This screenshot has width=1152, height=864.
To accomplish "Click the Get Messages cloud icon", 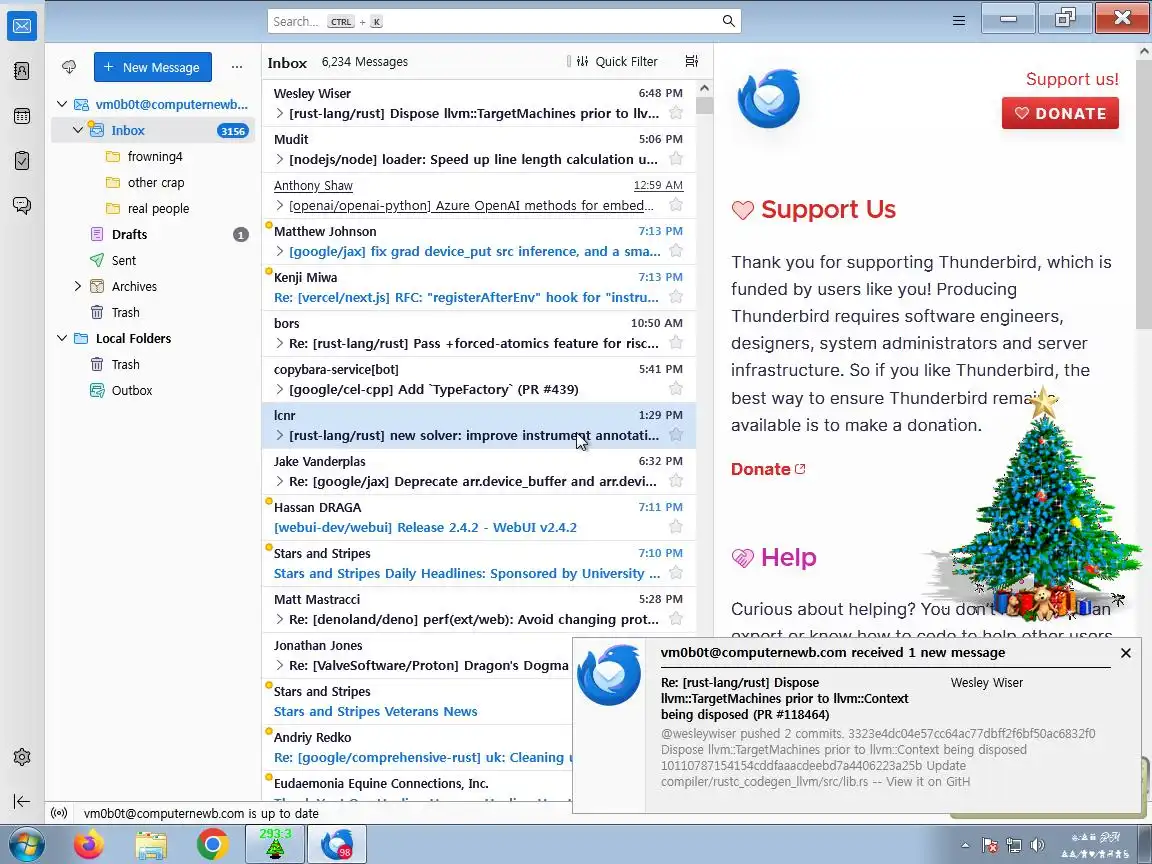I will pyautogui.click(x=69, y=67).
